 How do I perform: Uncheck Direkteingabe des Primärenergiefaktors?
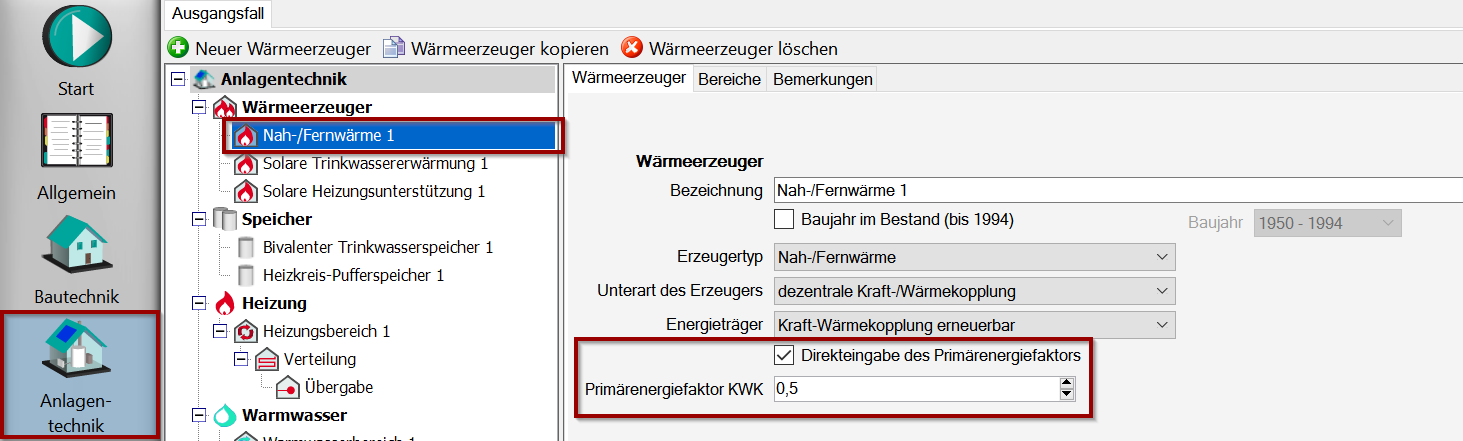coord(785,355)
